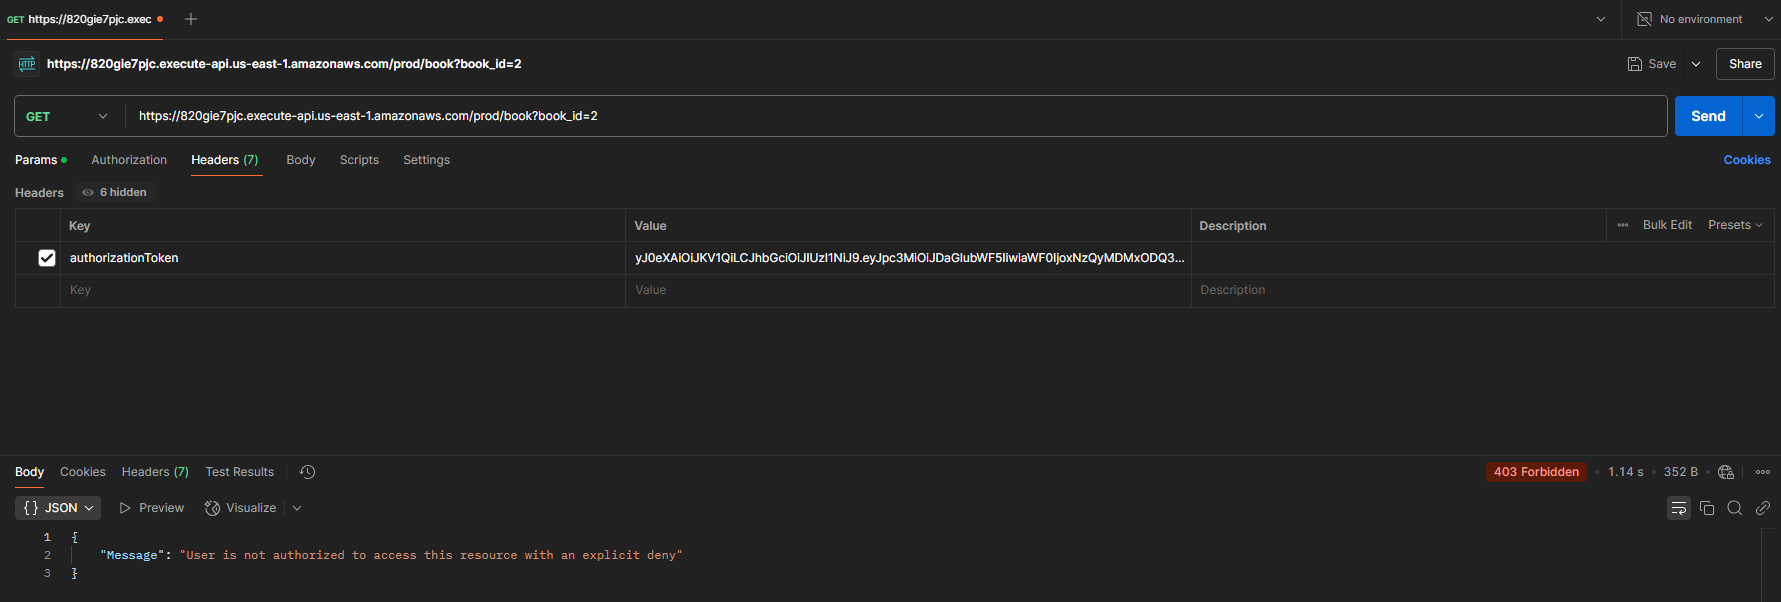Open the headers table three-dot column options

coord(1623,225)
